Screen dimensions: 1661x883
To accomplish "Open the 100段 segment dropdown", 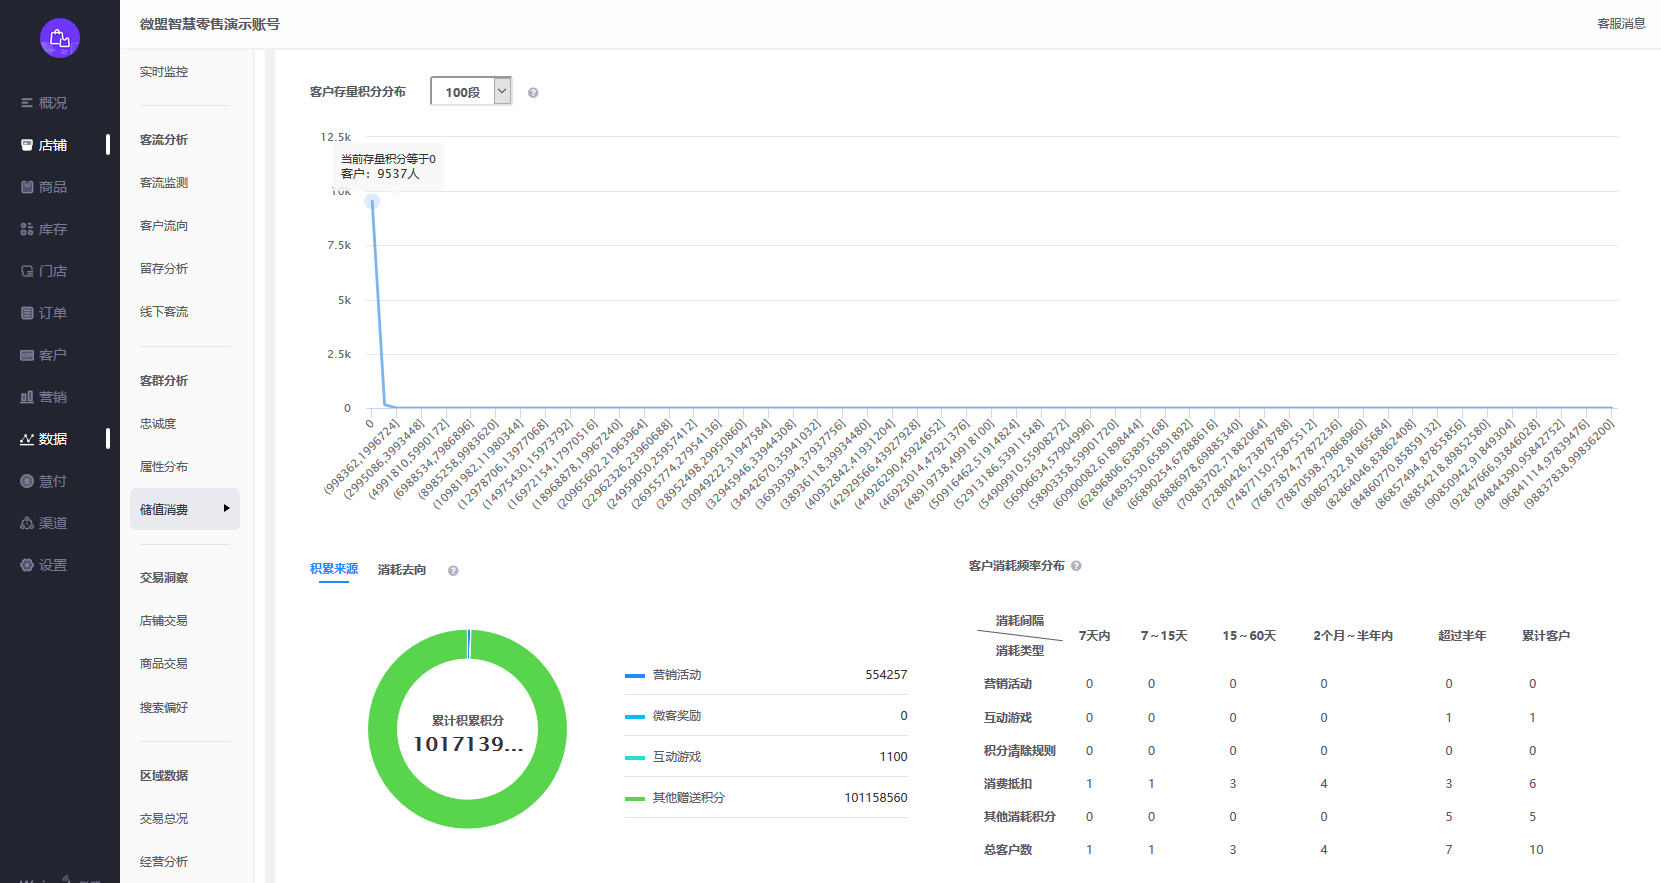I will pyautogui.click(x=471, y=92).
